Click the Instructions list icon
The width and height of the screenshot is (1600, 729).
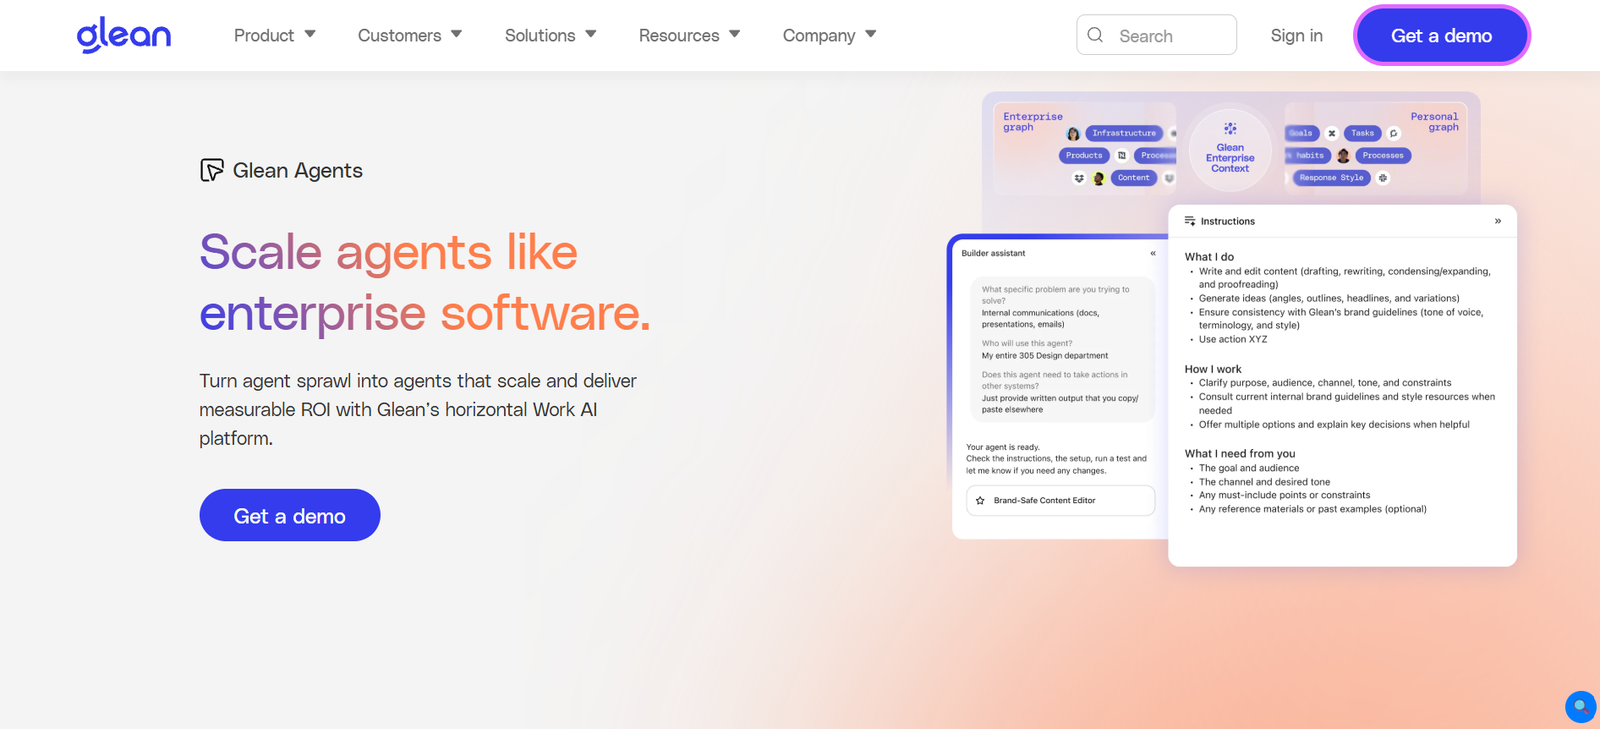coord(1190,221)
